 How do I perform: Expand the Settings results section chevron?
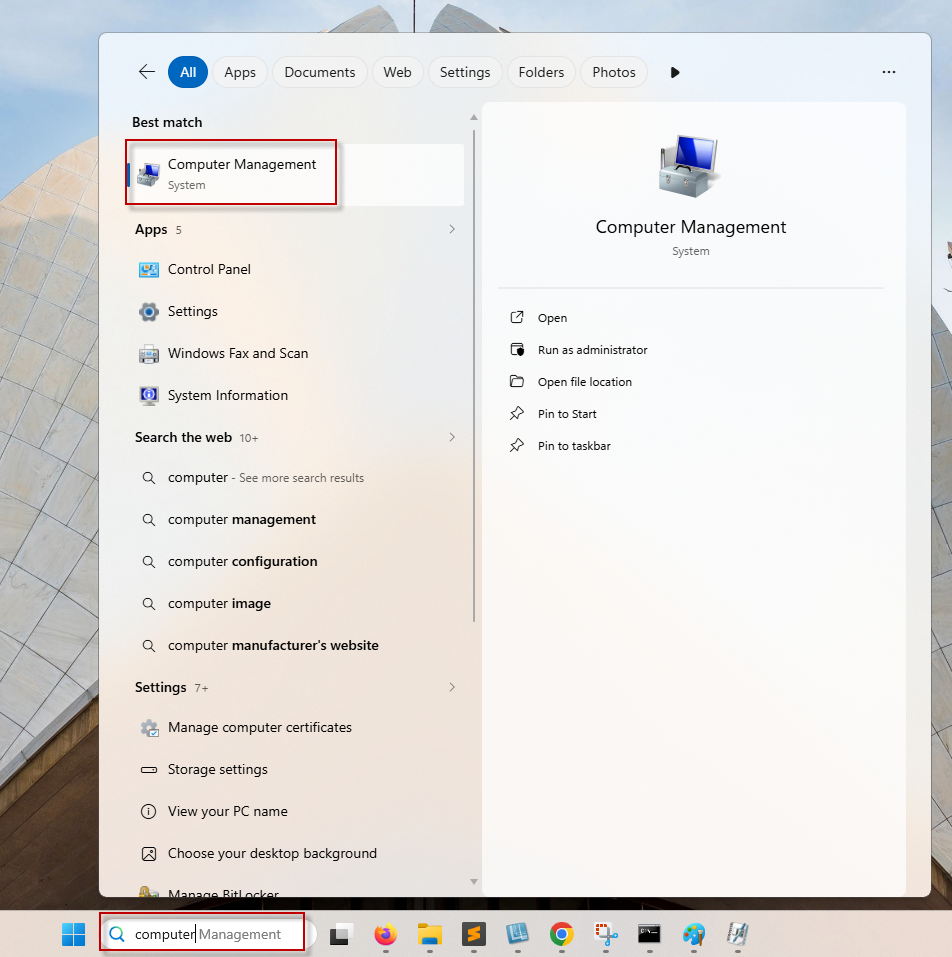(x=452, y=687)
